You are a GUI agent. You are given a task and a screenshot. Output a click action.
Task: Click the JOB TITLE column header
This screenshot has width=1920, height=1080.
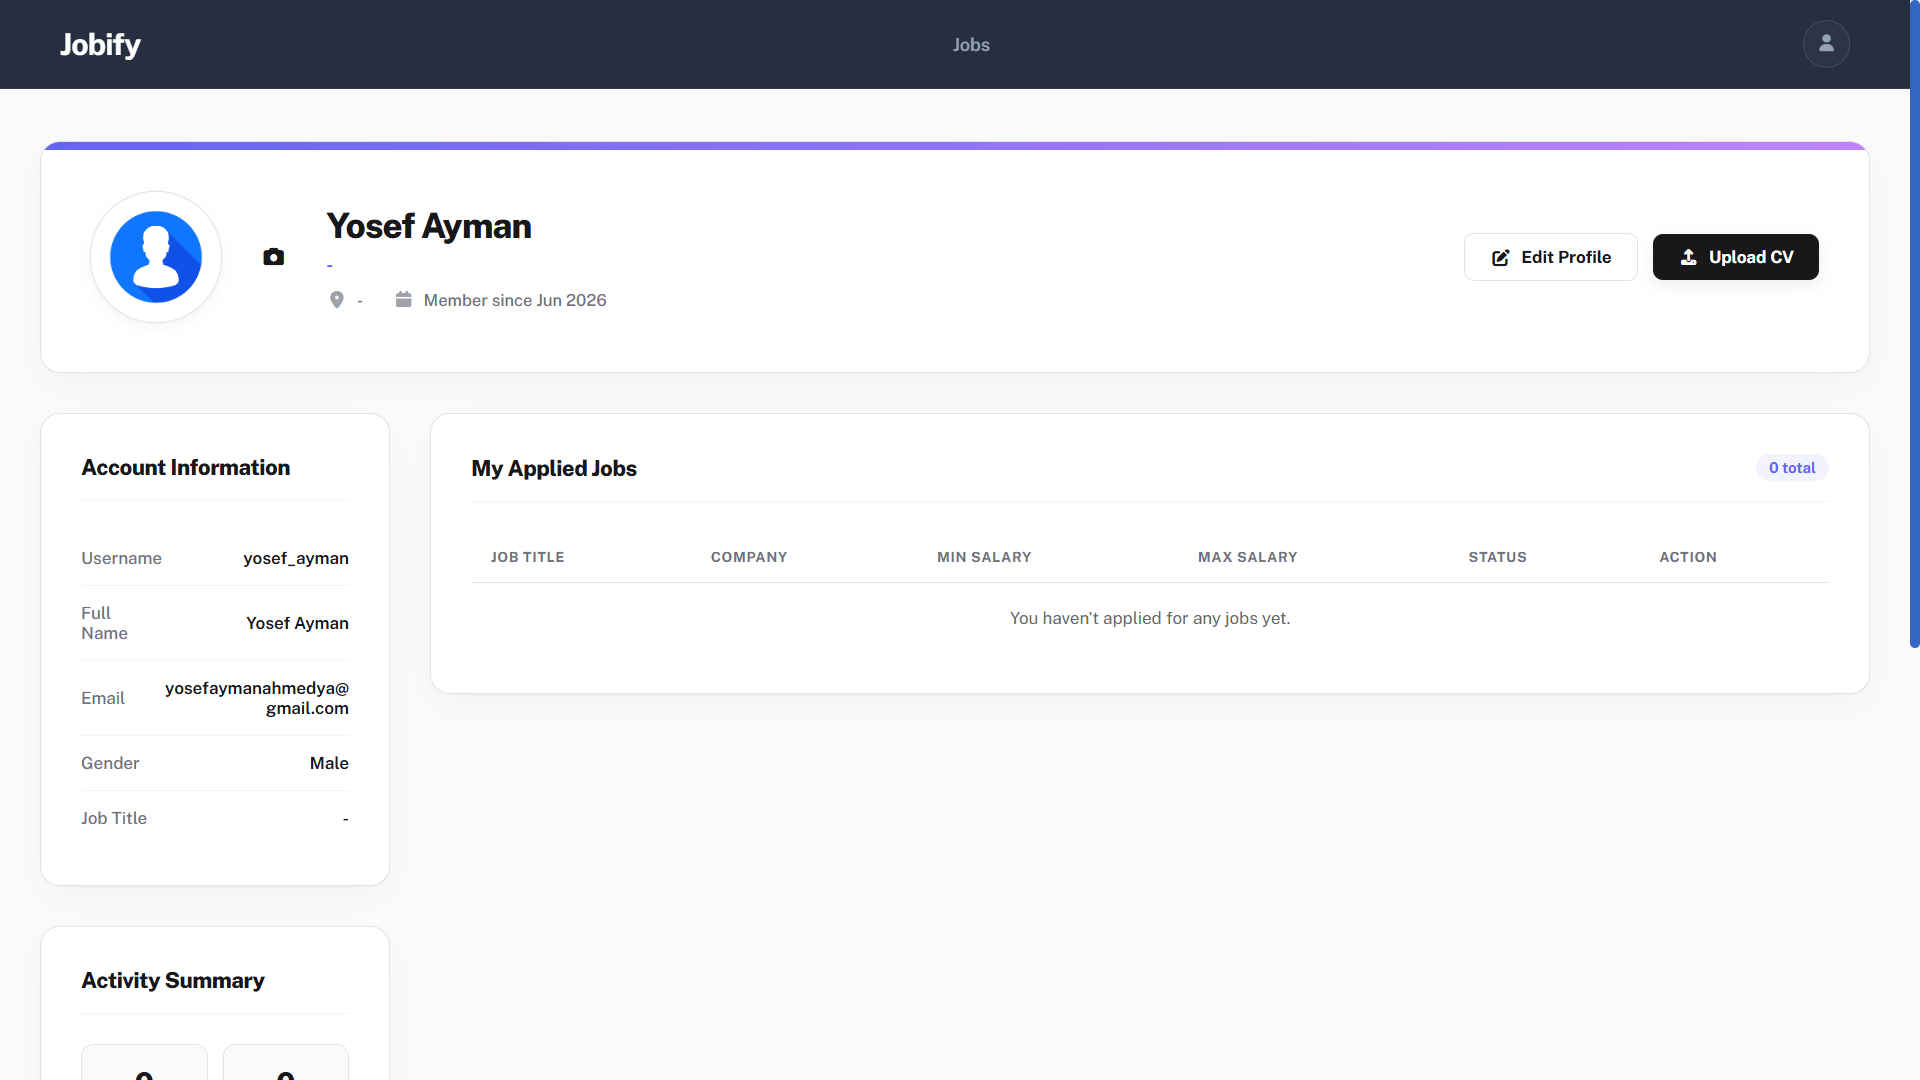click(x=527, y=557)
